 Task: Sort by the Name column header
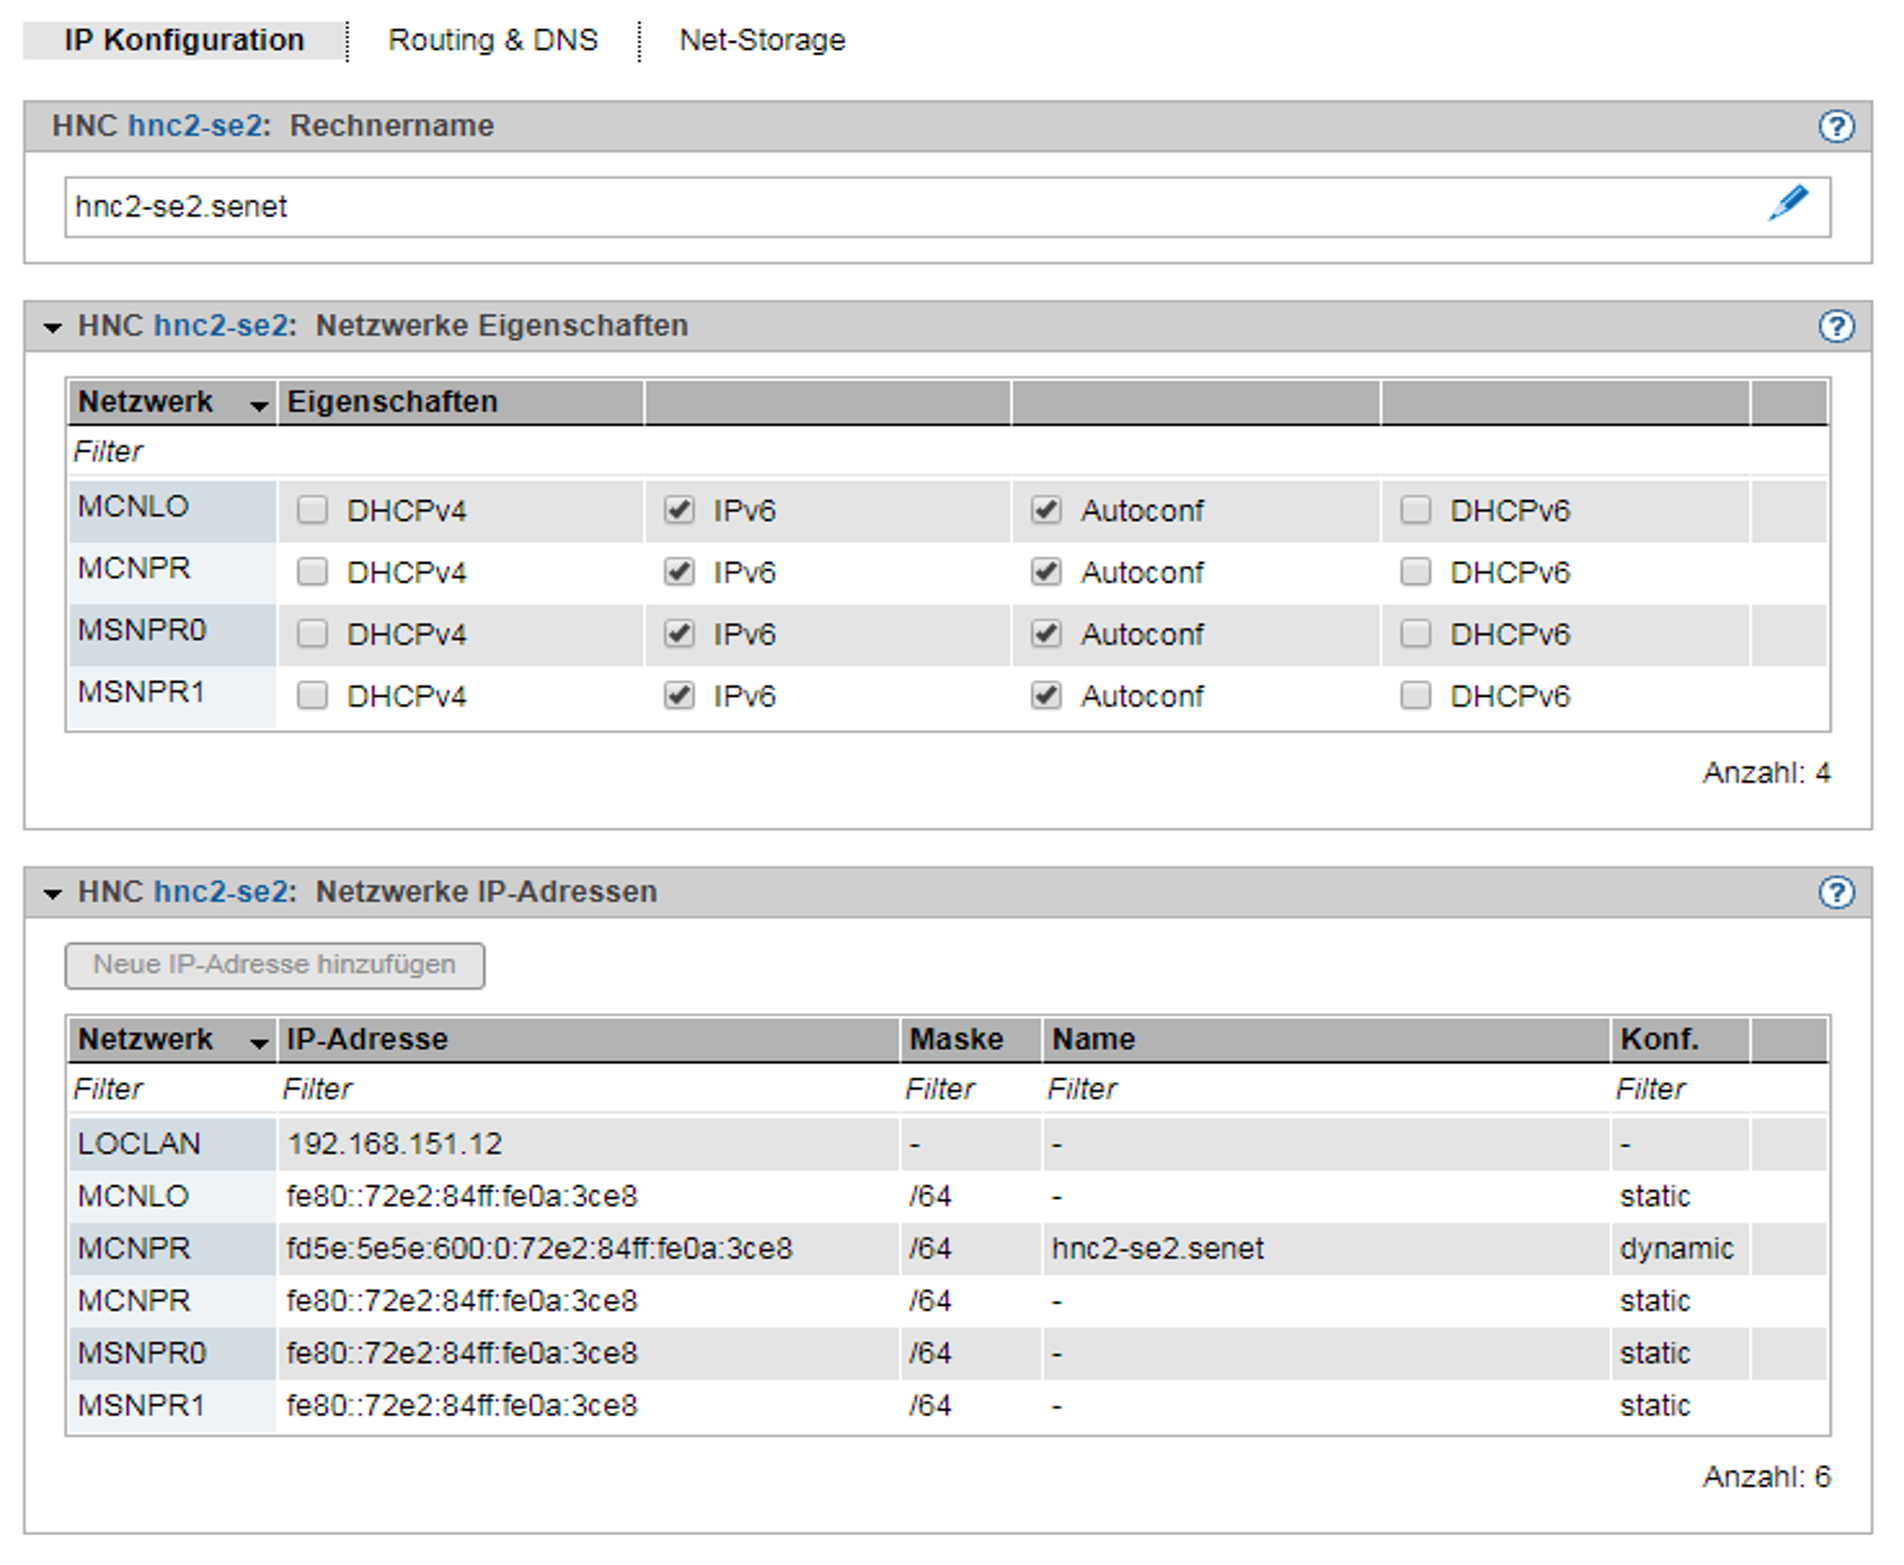(x=1326, y=1039)
